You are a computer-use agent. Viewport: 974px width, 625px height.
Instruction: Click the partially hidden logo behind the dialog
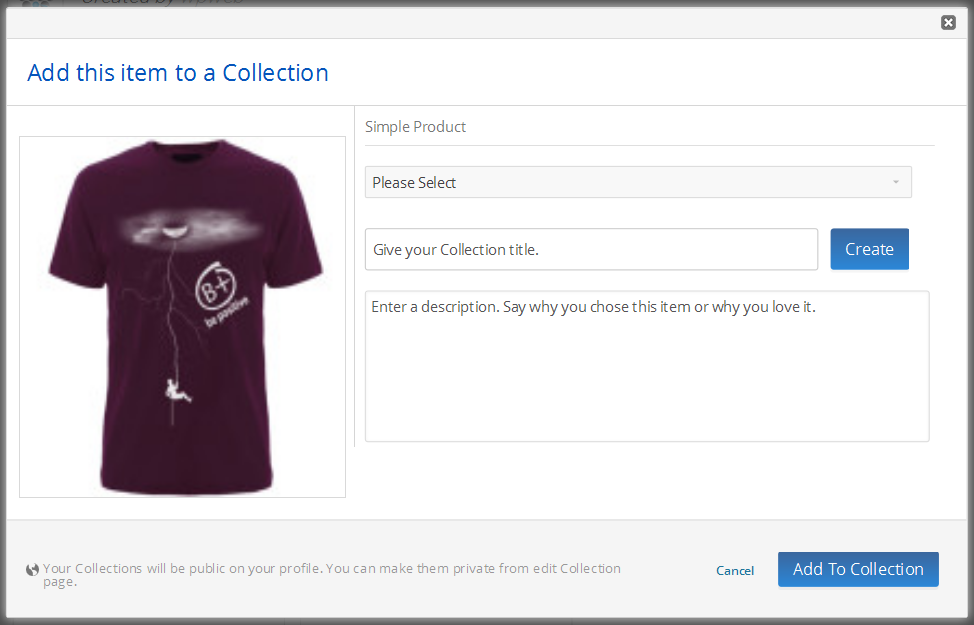(x=35, y=3)
